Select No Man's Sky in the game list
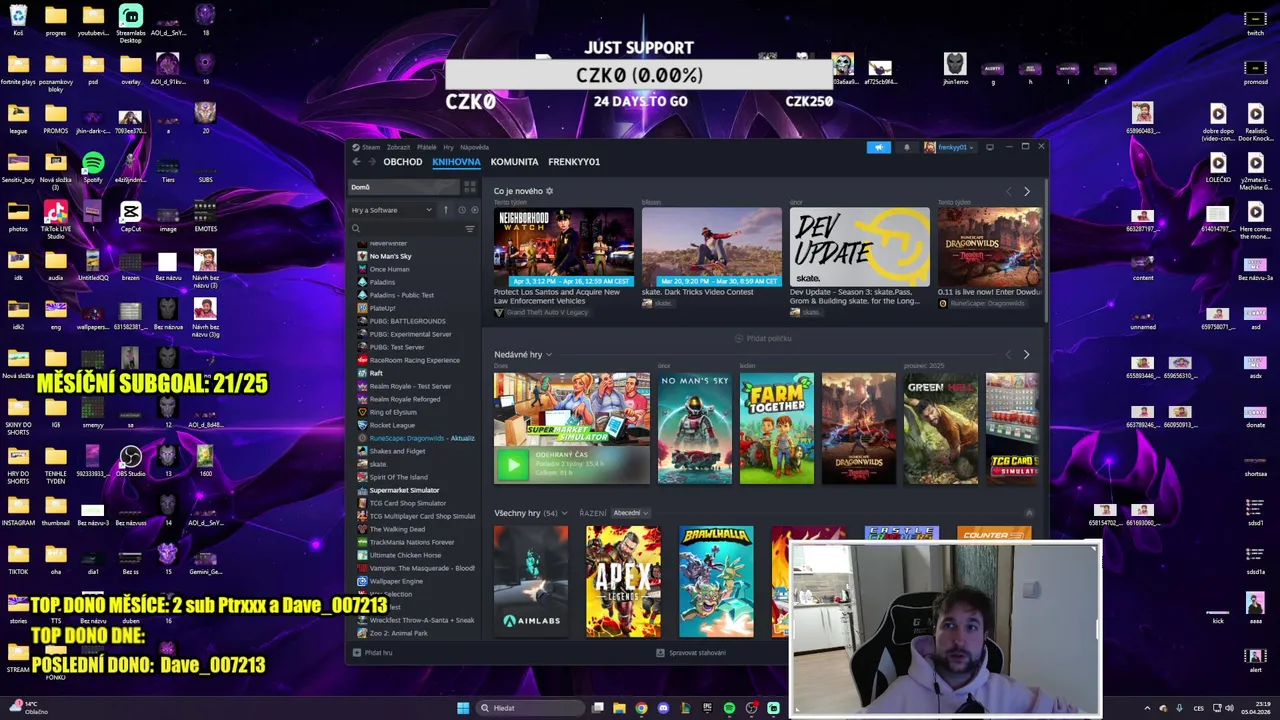Screen dimensions: 1280x720 [390, 256]
